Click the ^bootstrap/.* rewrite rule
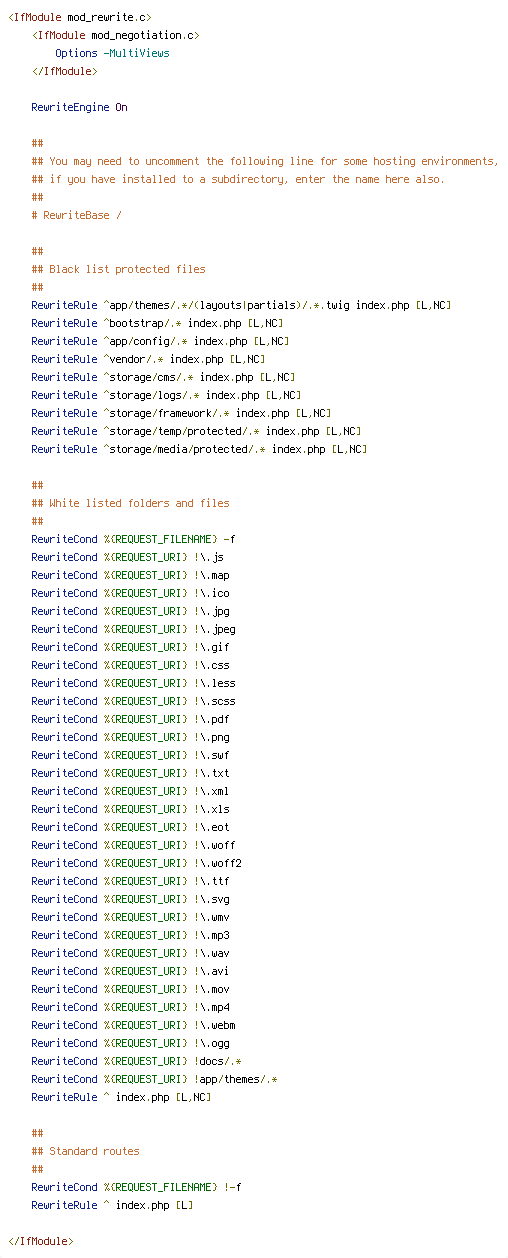 [x=157, y=323]
